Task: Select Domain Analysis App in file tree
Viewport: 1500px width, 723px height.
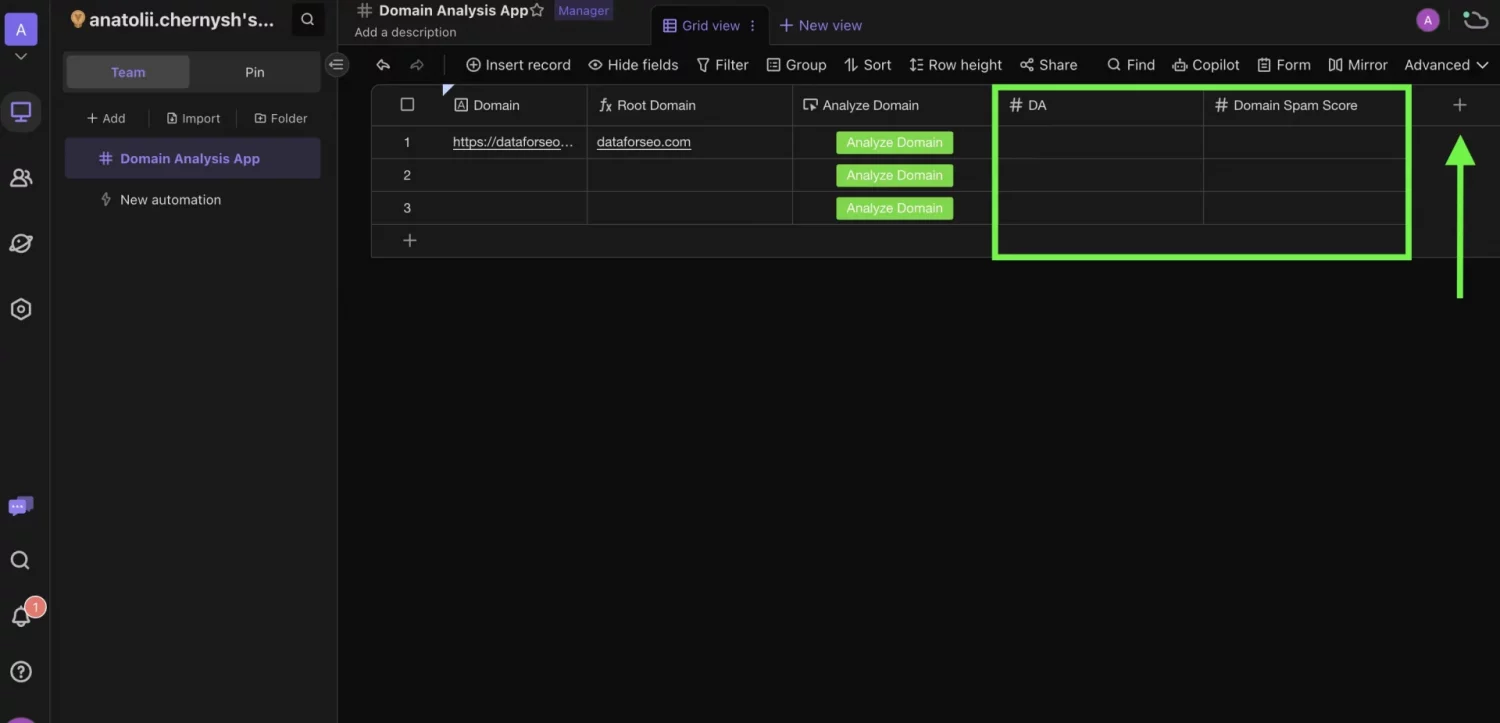Action: [193, 158]
